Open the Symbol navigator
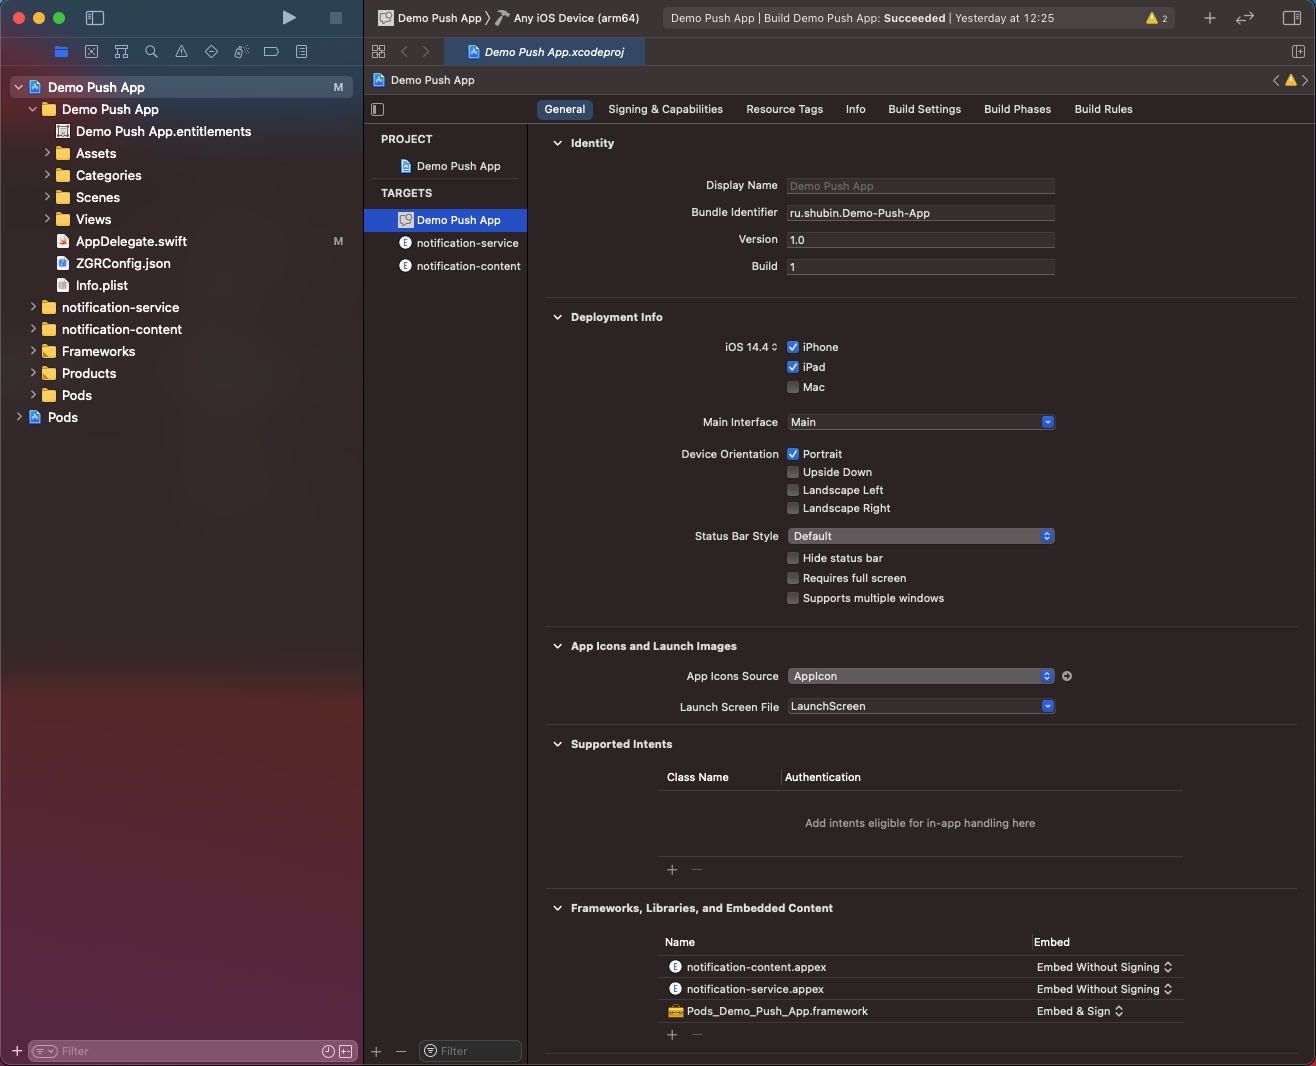 click(x=121, y=51)
